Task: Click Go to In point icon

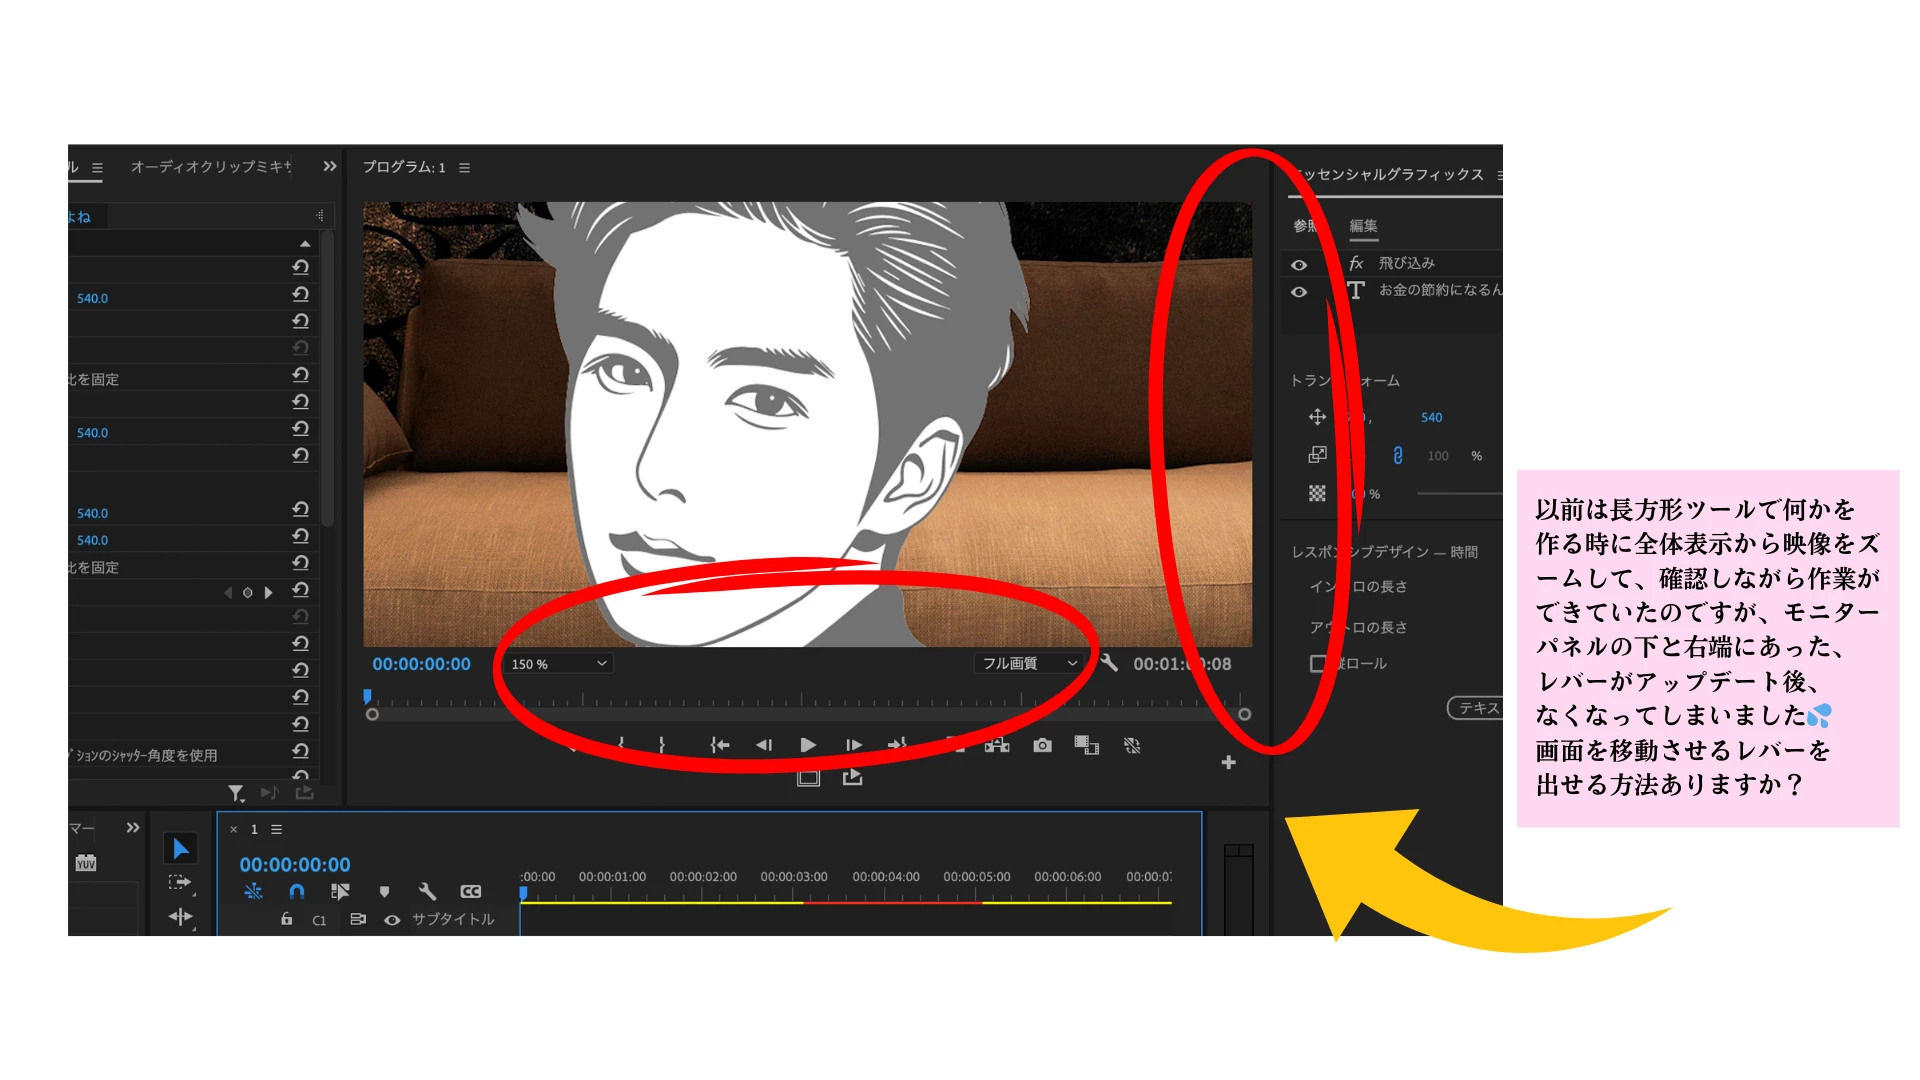Action: click(x=720, y=745)
